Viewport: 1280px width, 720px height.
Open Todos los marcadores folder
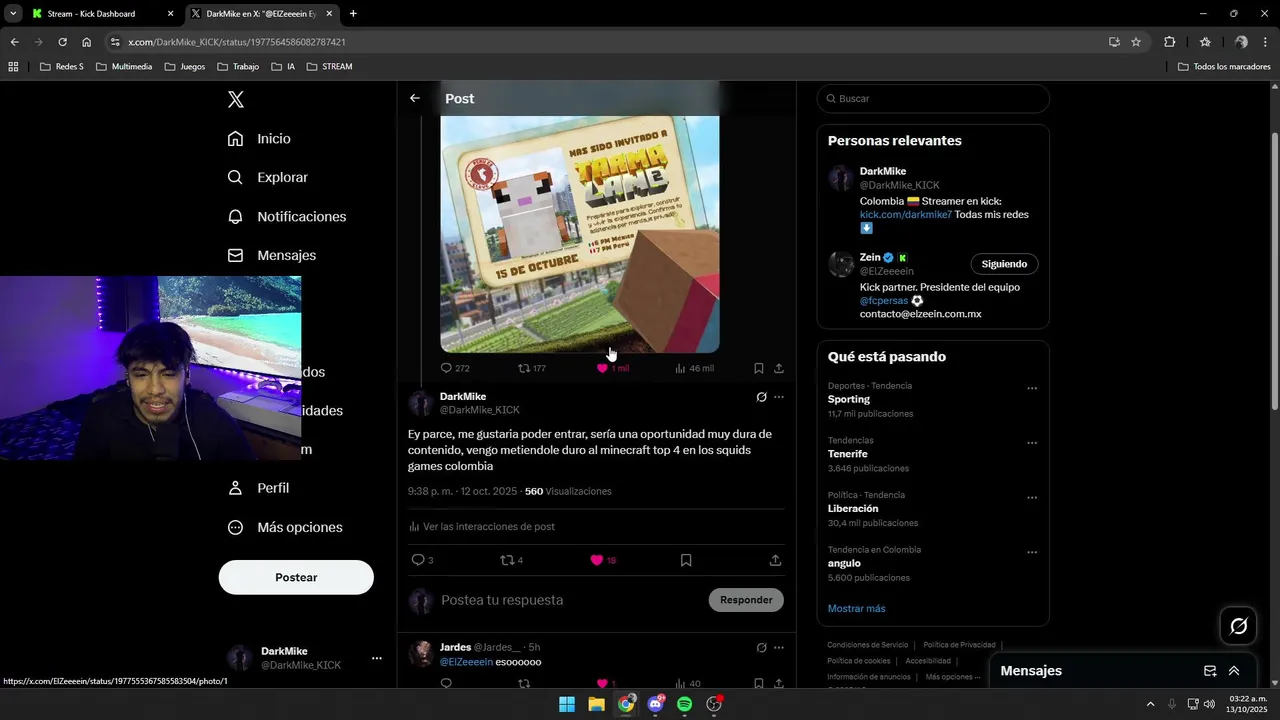tap(1224, 67)
